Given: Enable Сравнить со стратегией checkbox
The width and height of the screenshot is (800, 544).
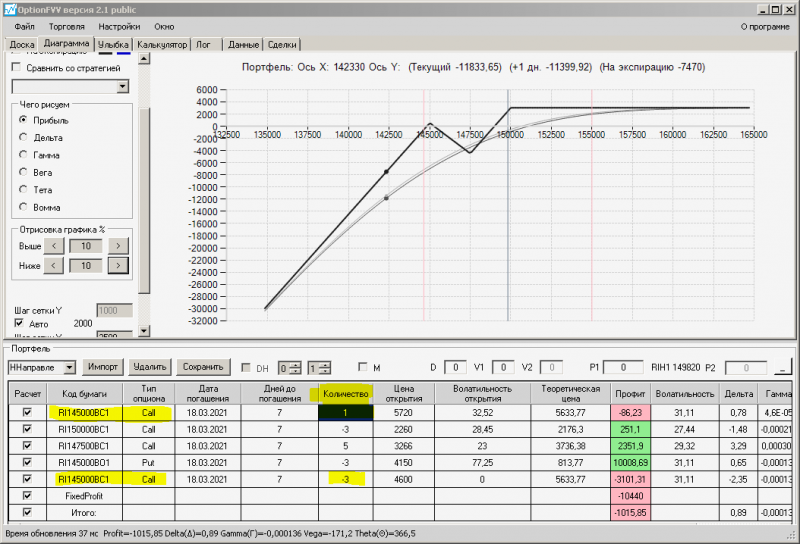Looking at the screenshot, I should pos(16,67).
